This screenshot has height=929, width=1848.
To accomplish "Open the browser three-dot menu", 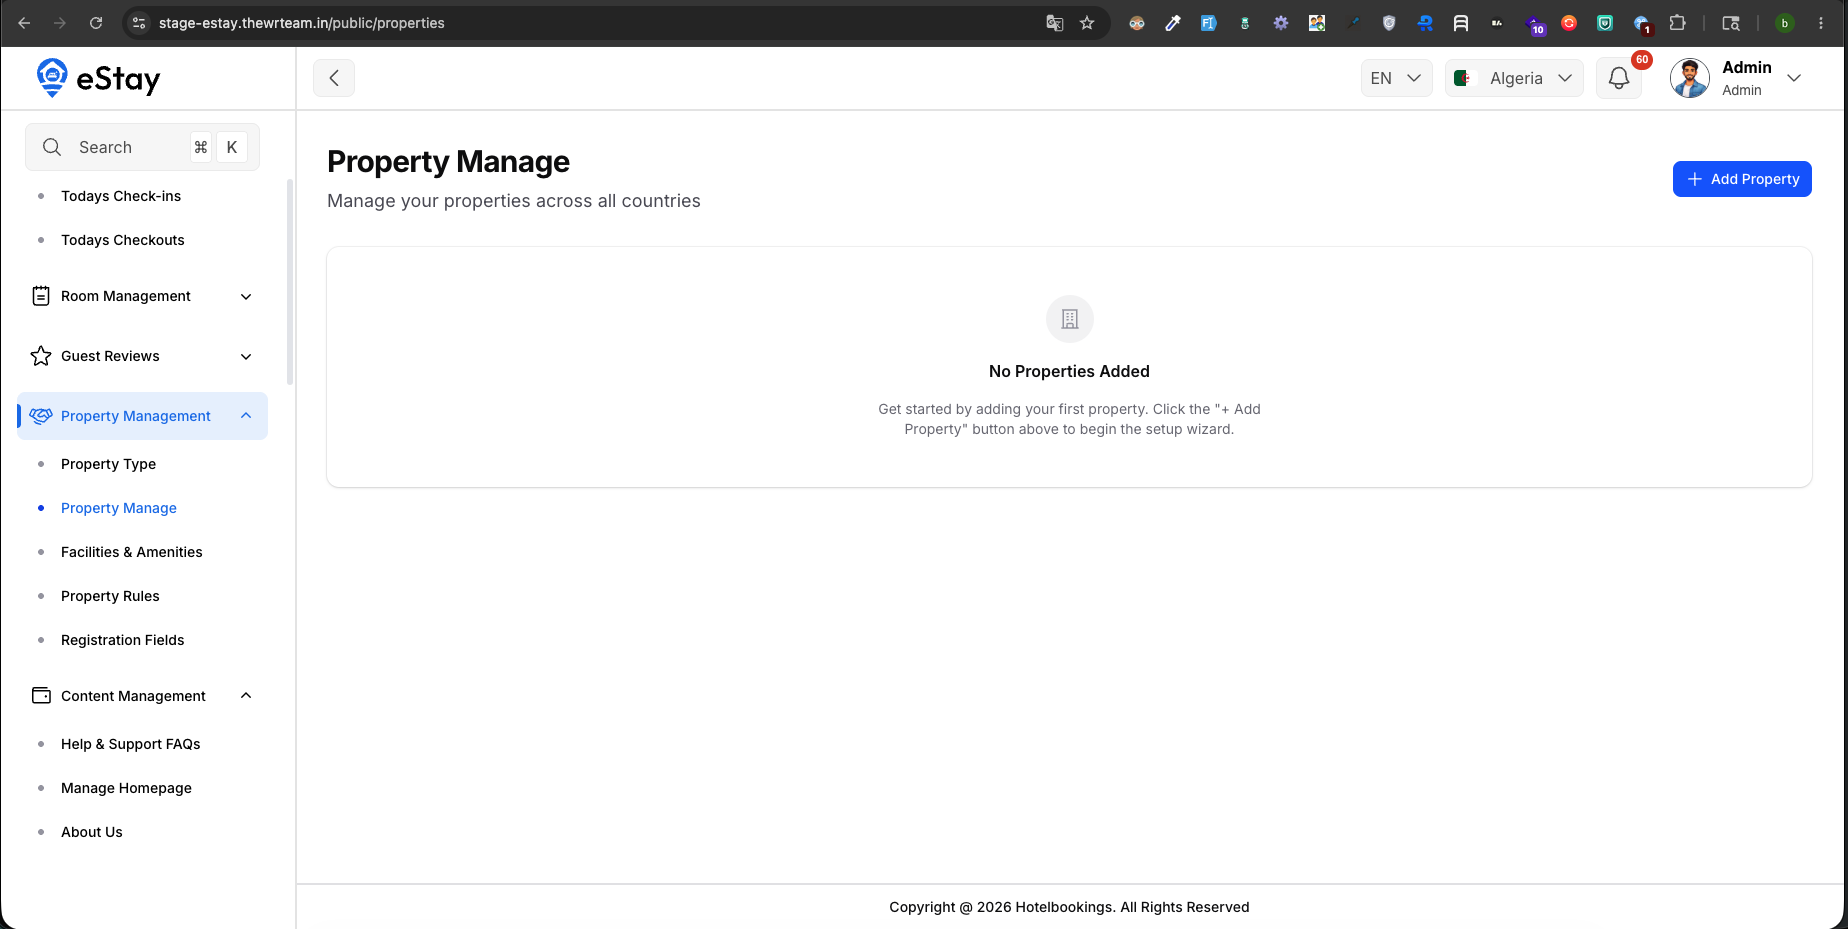I will (1821, 23).
